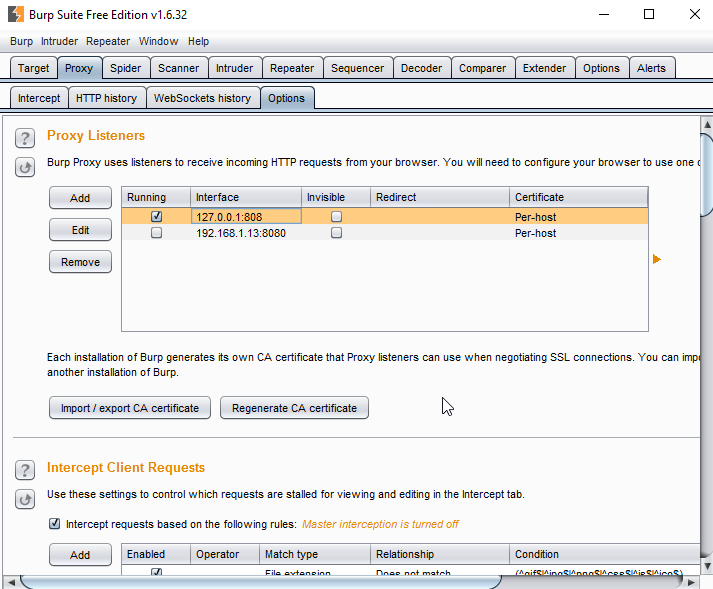The height and width of the screenshot is (589, 713).
Task: Click the Running column header
Action: pyautogui.click(x=156, y=197)
